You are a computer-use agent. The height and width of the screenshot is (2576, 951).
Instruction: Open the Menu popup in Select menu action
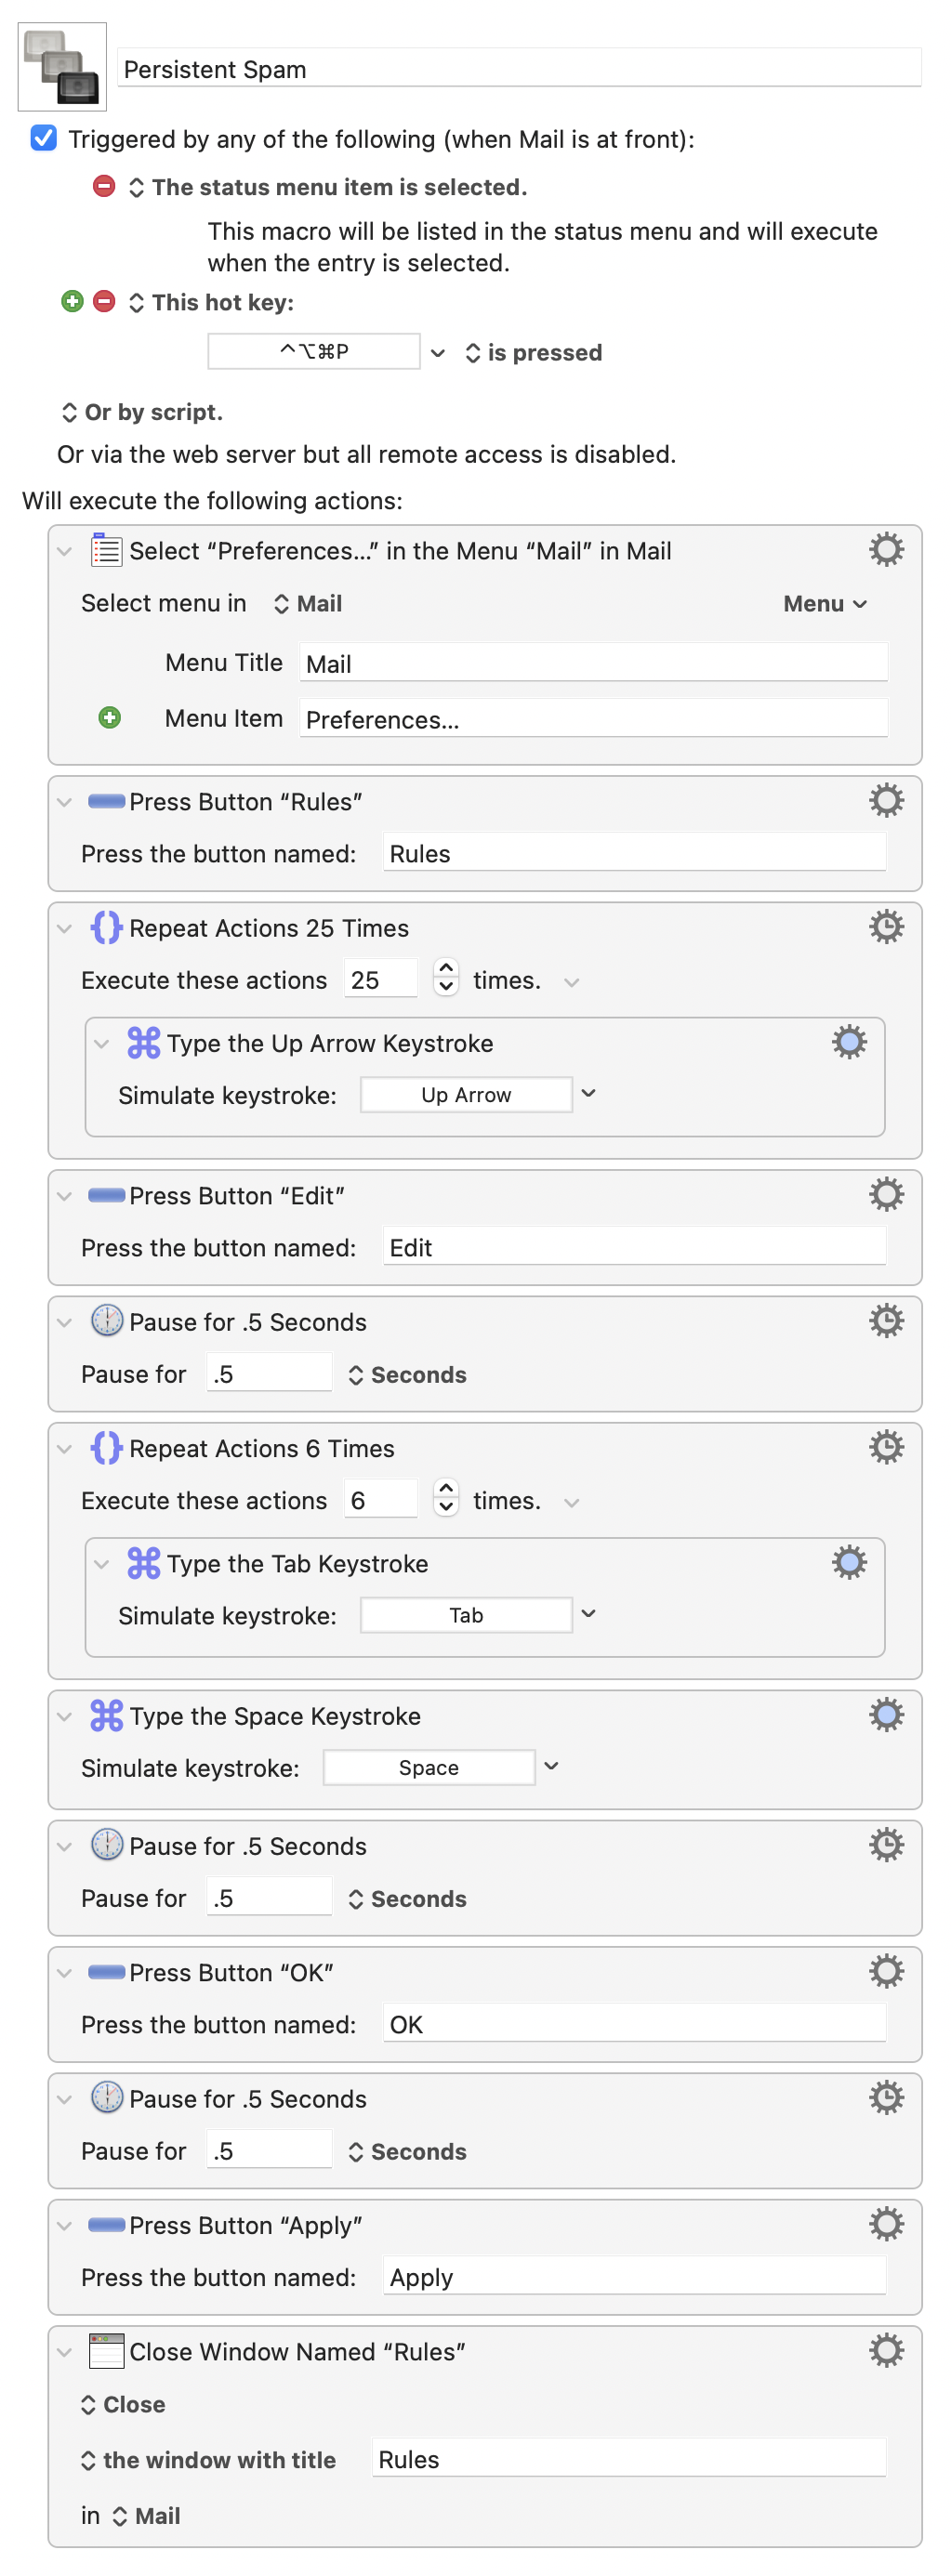pos(824,604)
